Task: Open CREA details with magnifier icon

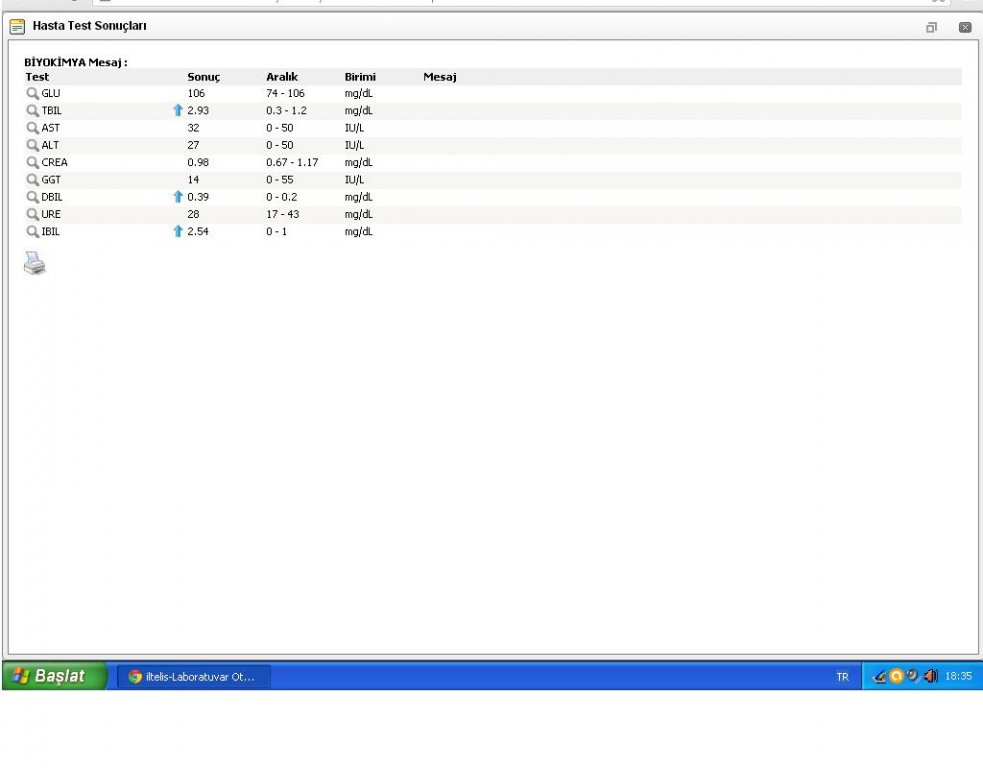Action: click(x=33, y=162)
